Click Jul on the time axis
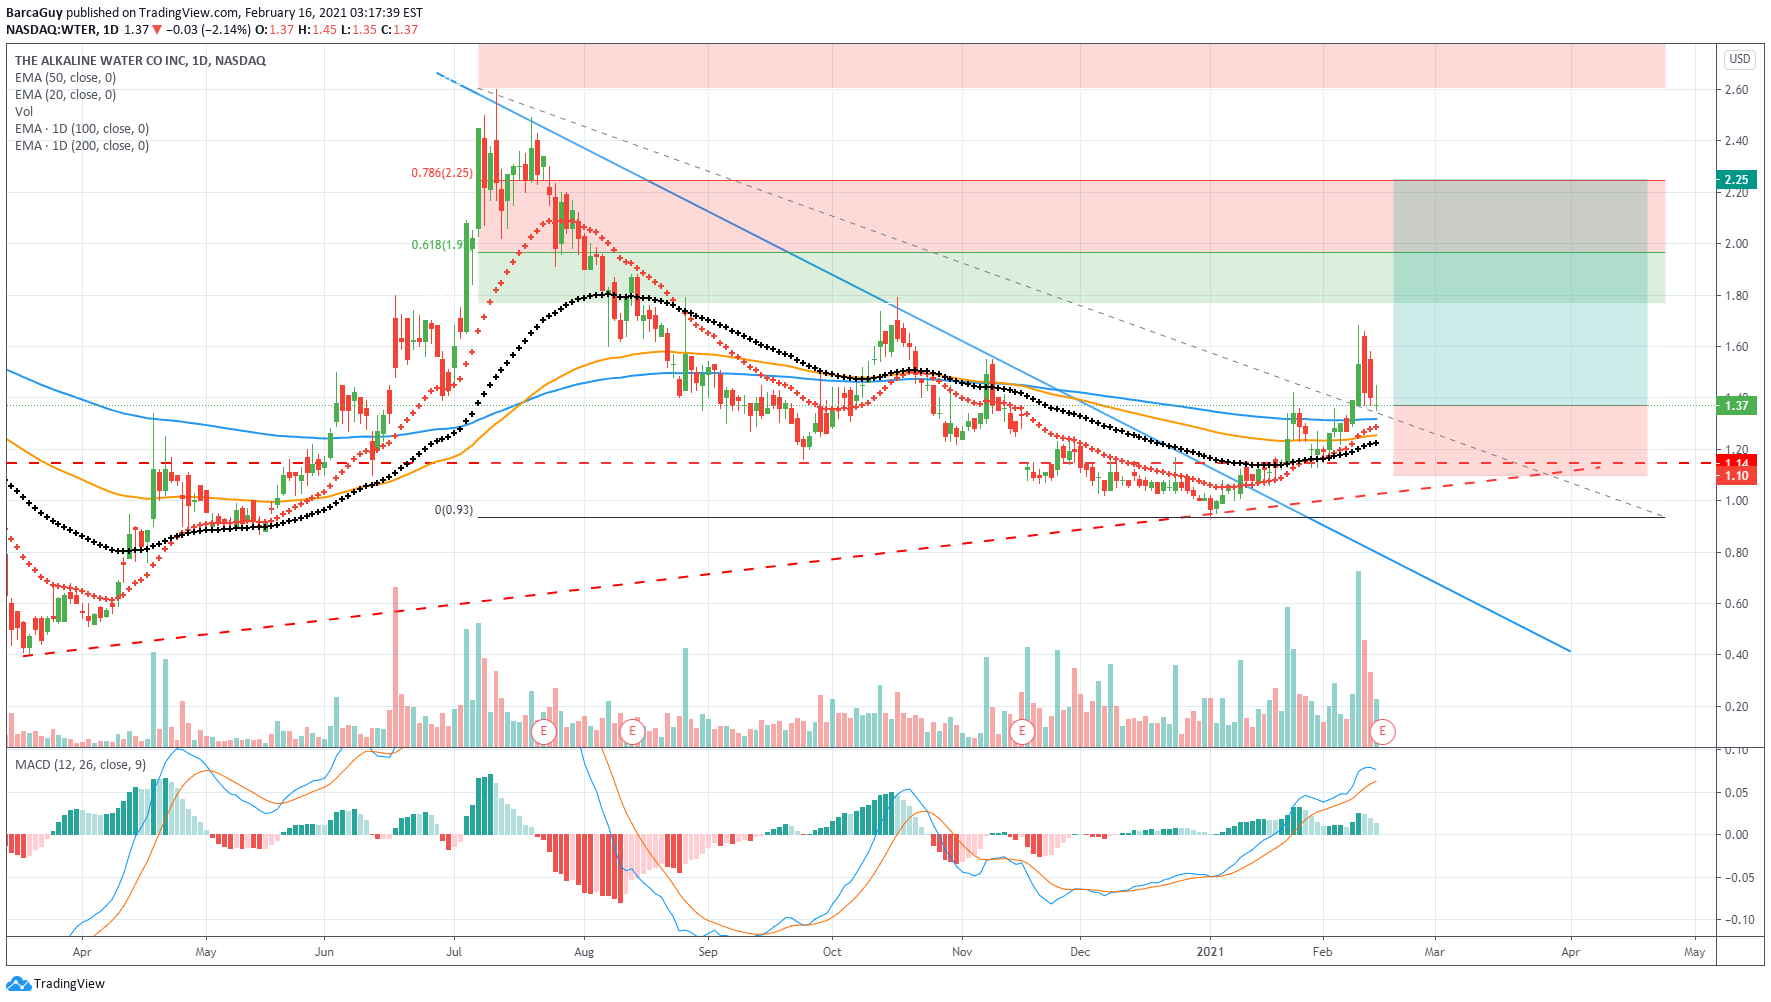1771x1002 pixels. point(454,952)
